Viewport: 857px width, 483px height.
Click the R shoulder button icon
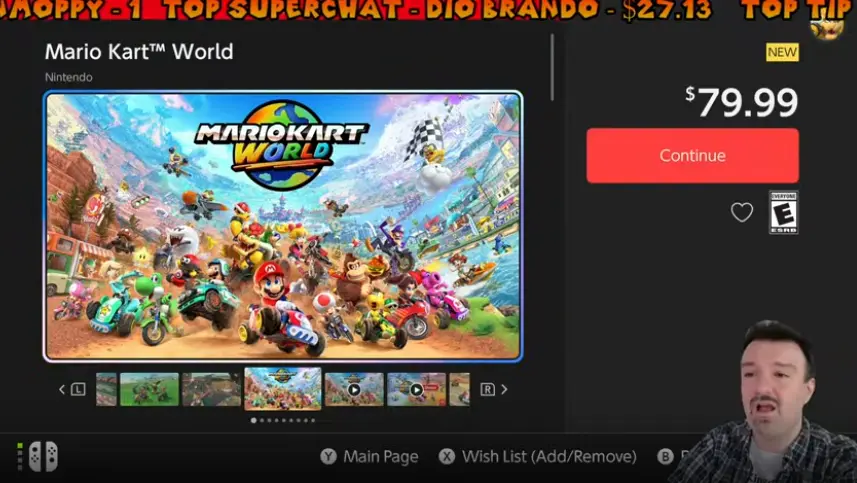487,390
